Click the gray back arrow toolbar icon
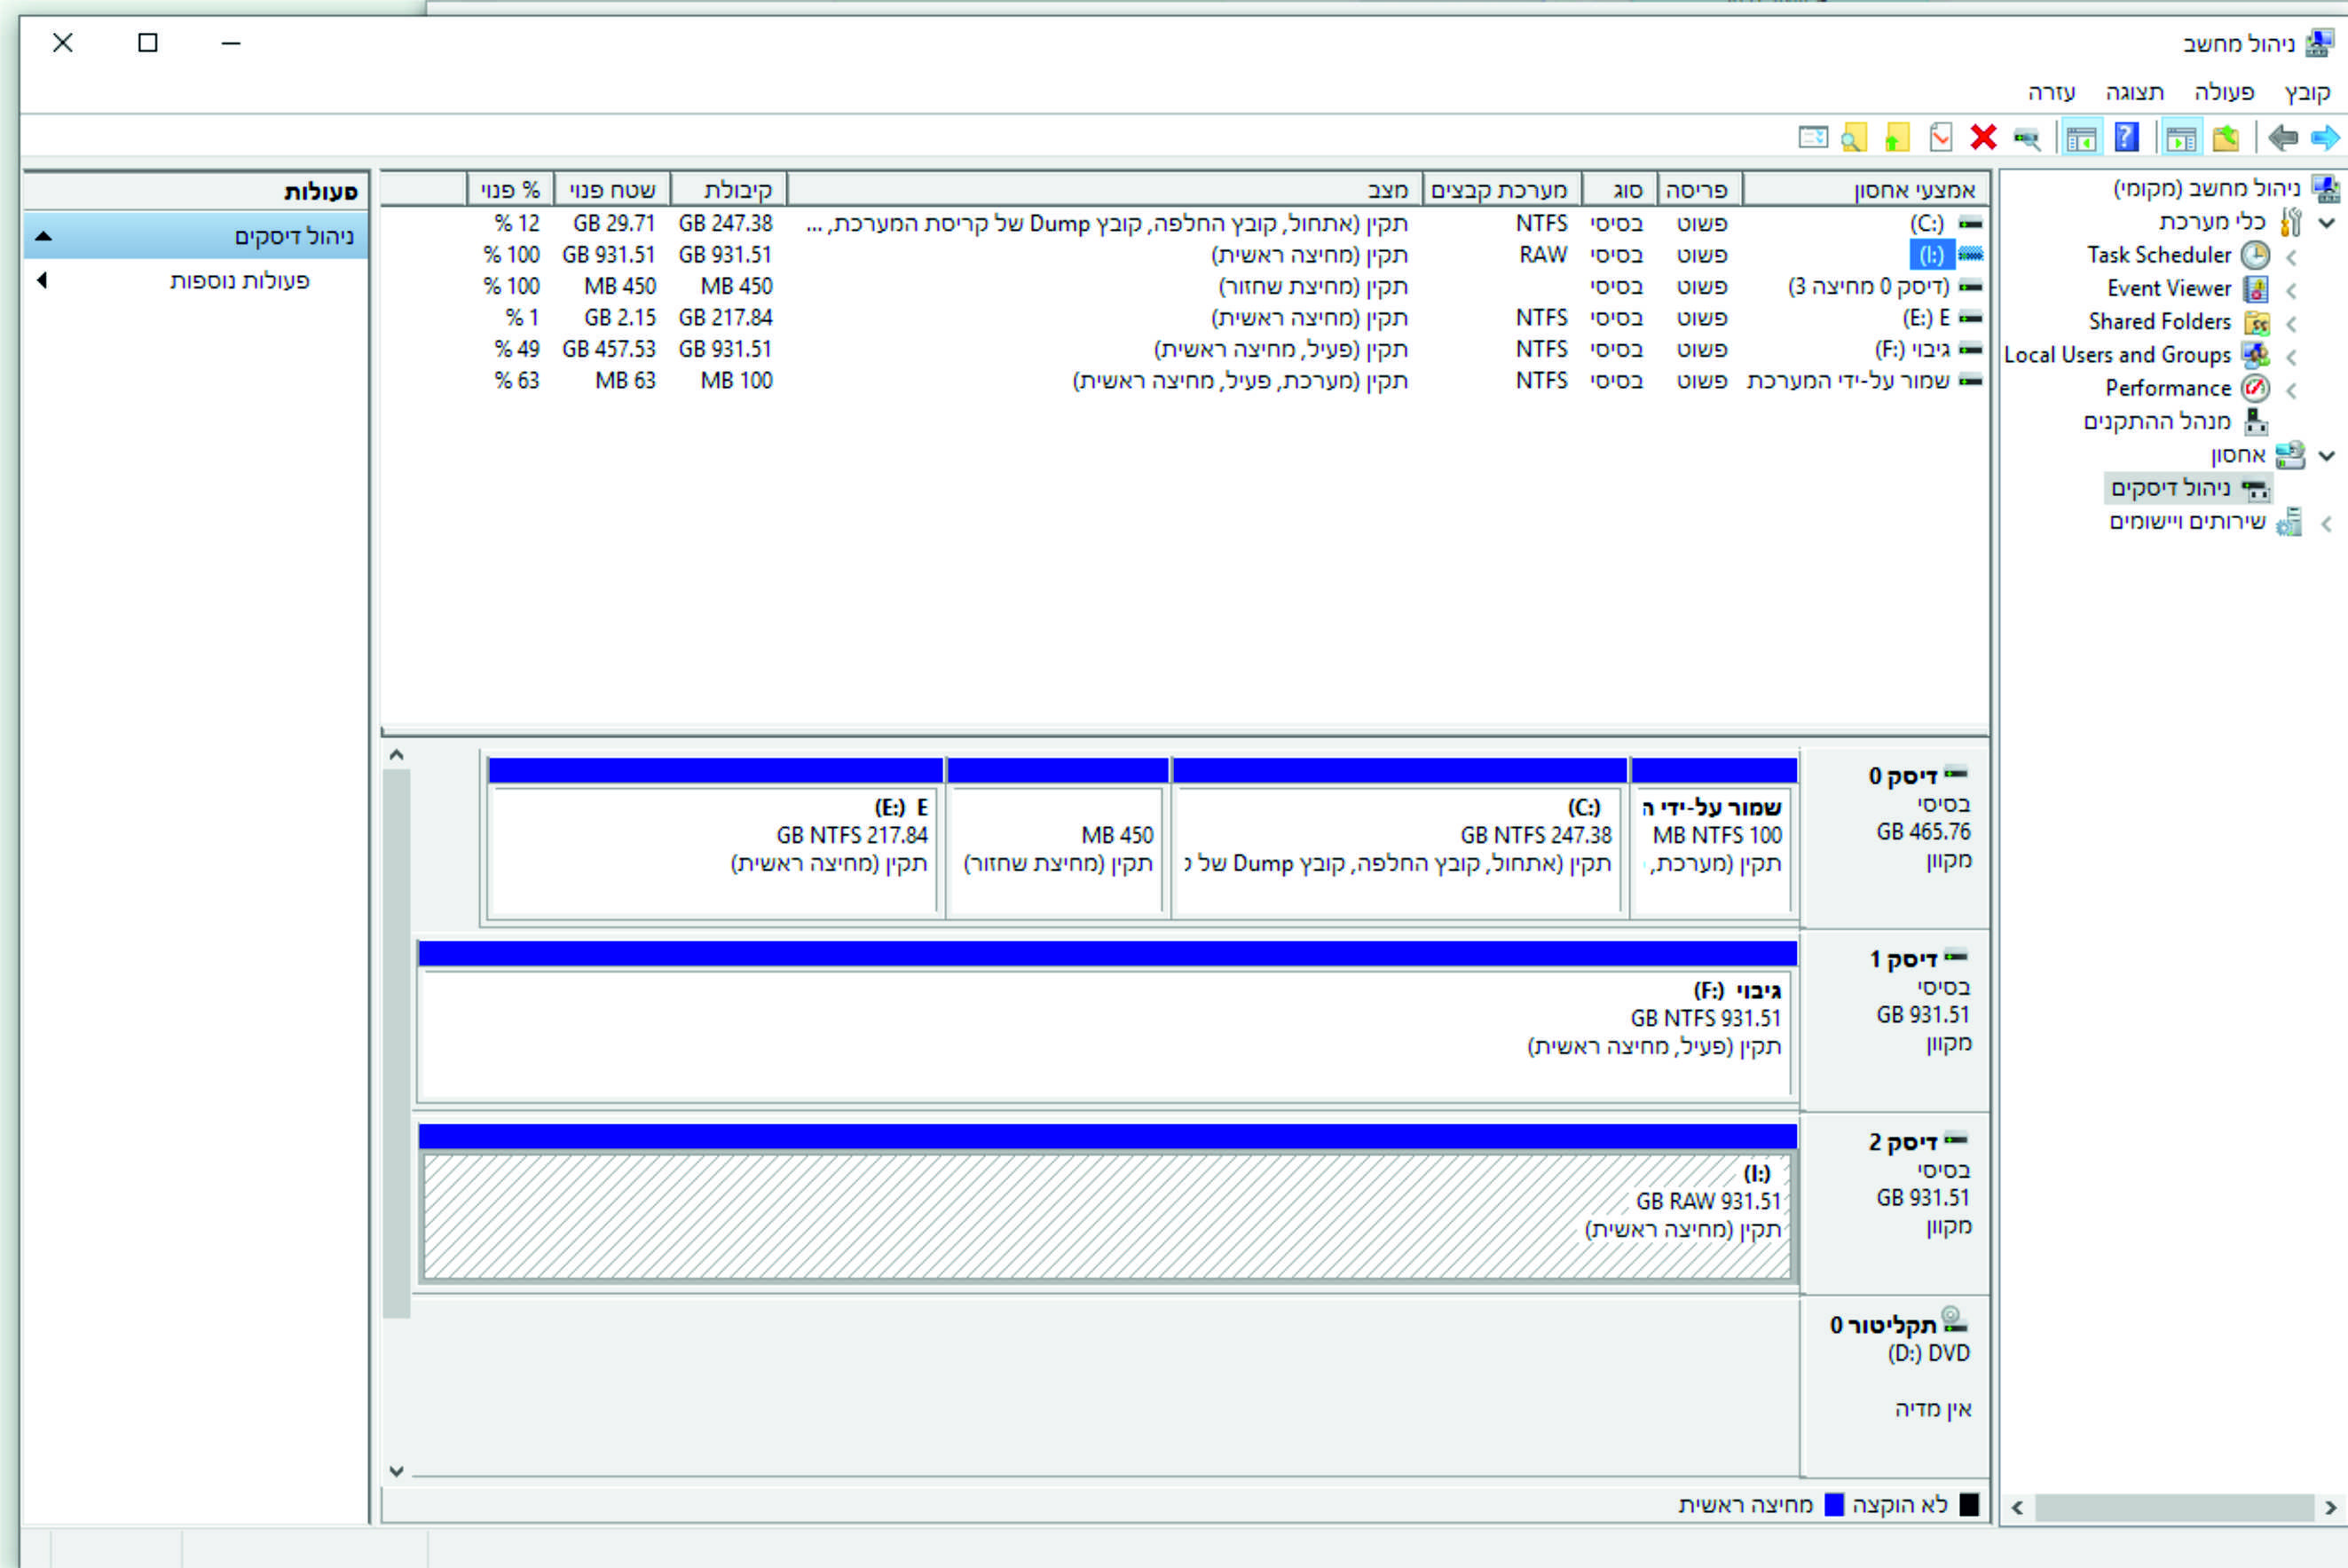Screen dimensions: 2348x1568 2283,137
